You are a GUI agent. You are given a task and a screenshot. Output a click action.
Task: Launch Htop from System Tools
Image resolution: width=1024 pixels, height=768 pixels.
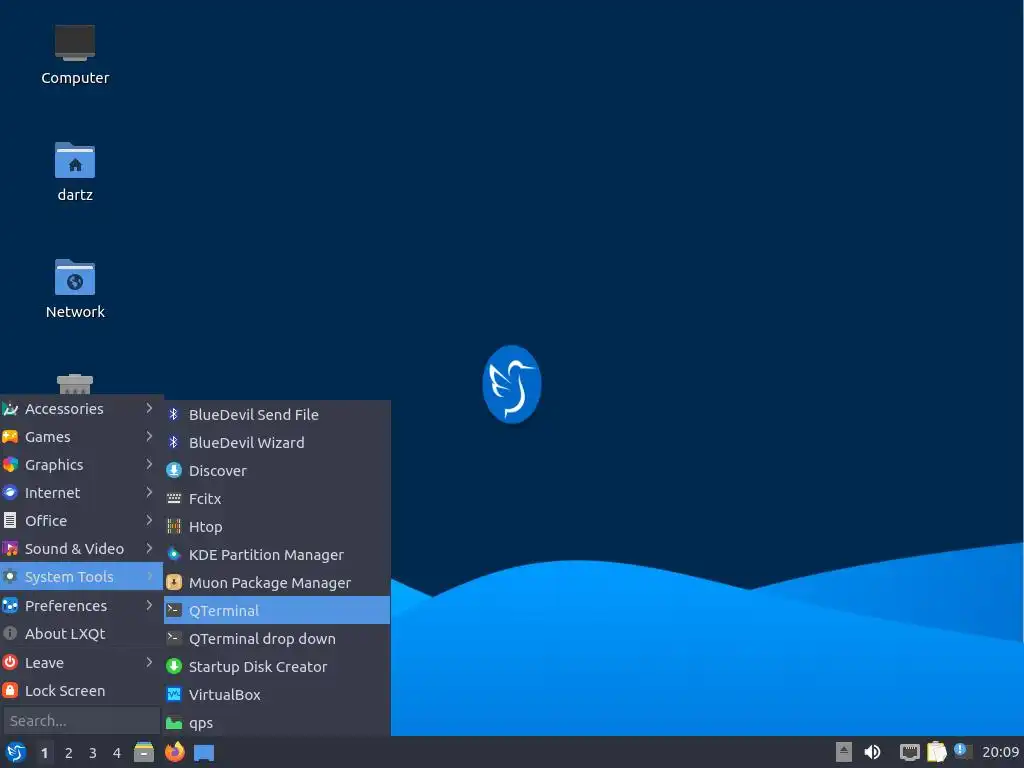(278, 526)
